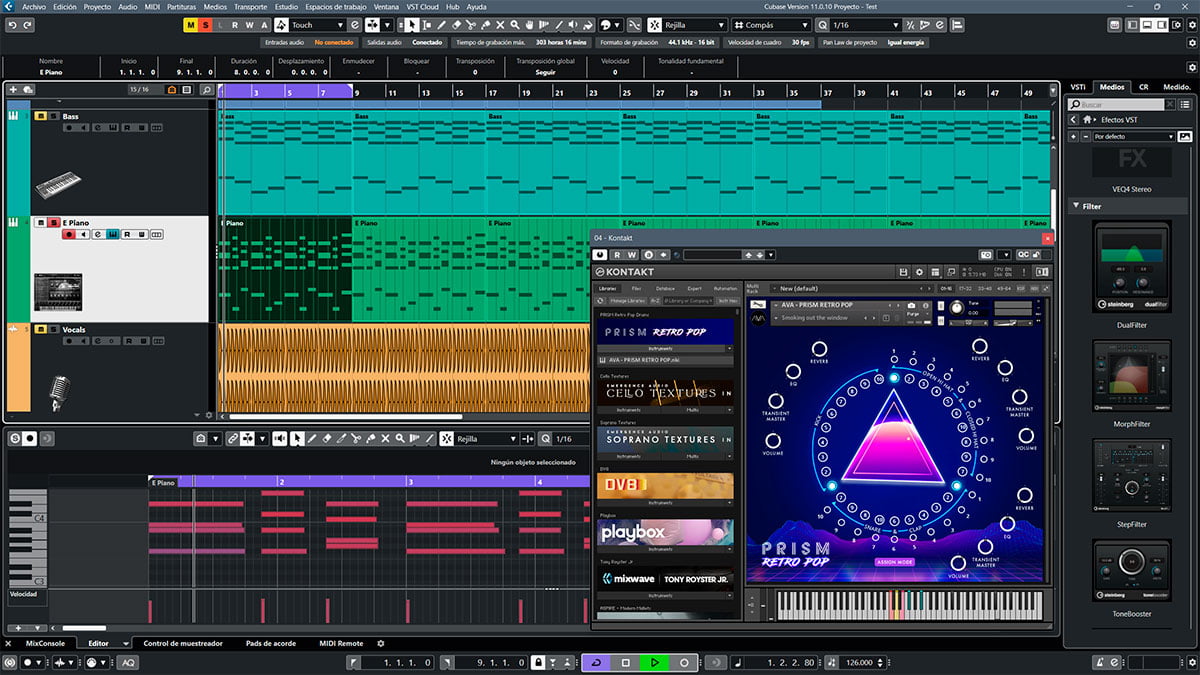
Task: Click the ASSIGN MODE button in Prism Retro Pop
Action: tap(894, 562)
